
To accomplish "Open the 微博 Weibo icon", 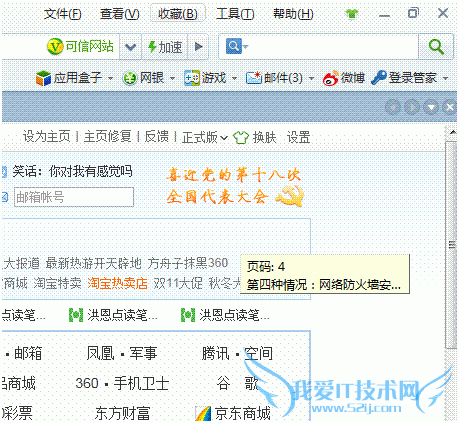I will pyautogui.click(x=330, y=79).
